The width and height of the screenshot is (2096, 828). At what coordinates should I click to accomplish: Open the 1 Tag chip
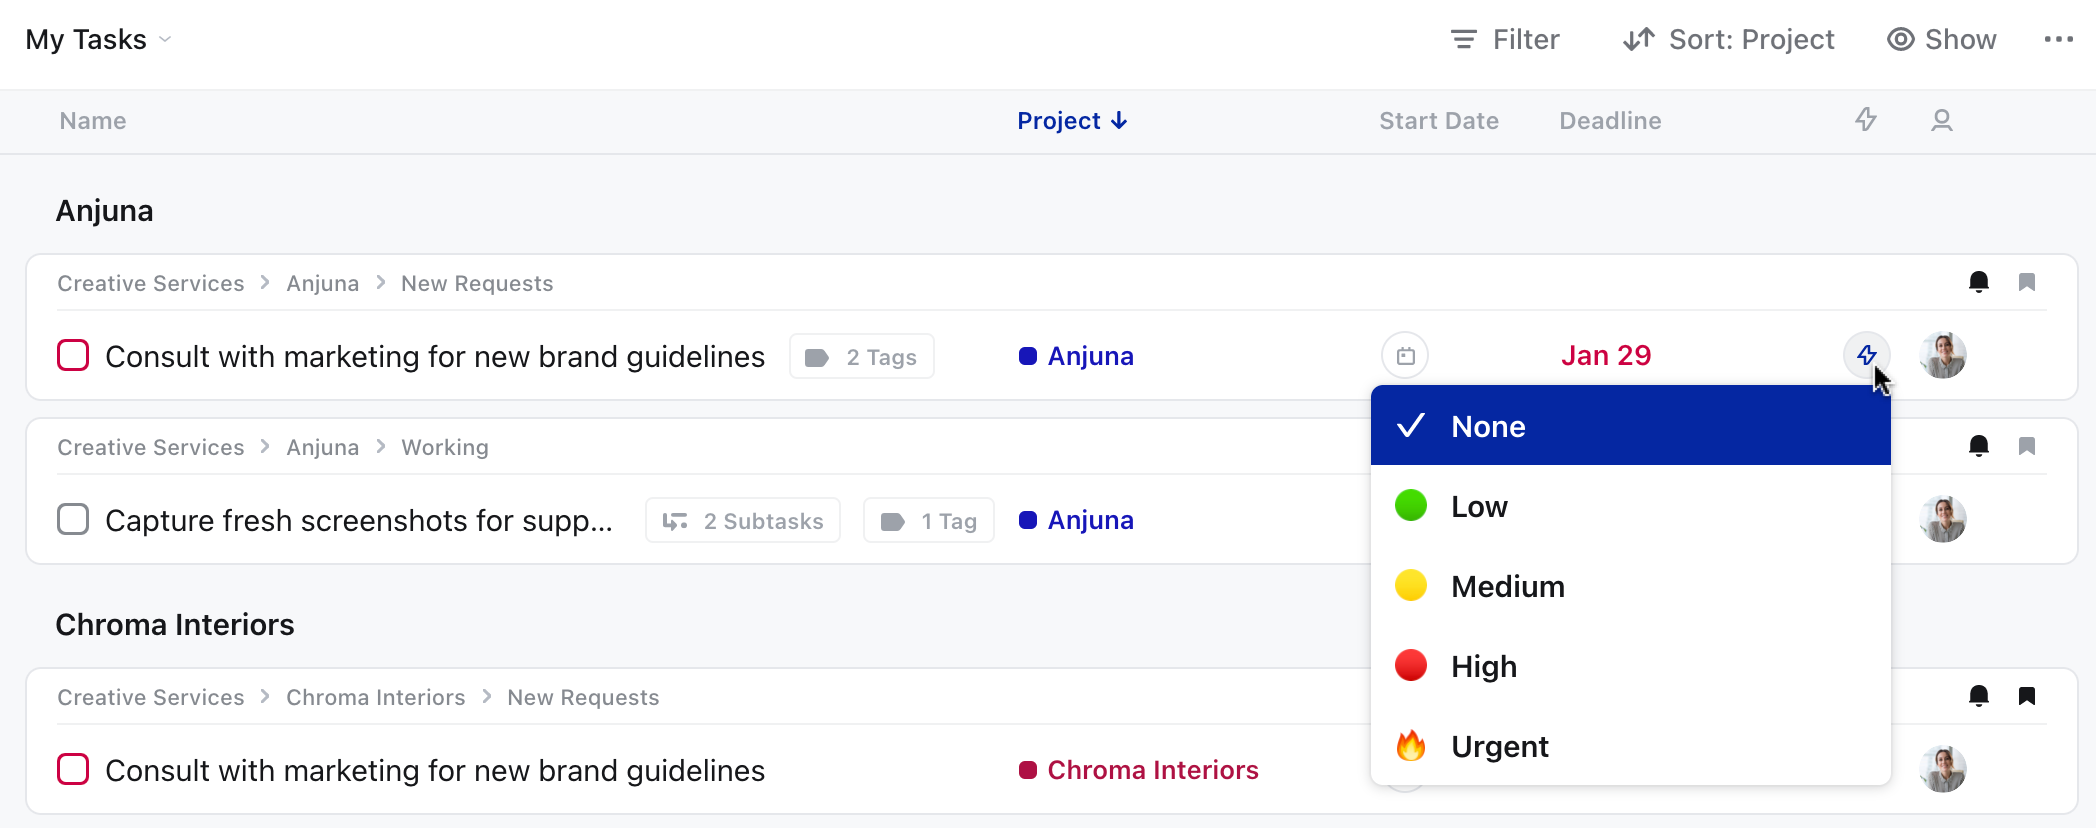click(929, 521)
